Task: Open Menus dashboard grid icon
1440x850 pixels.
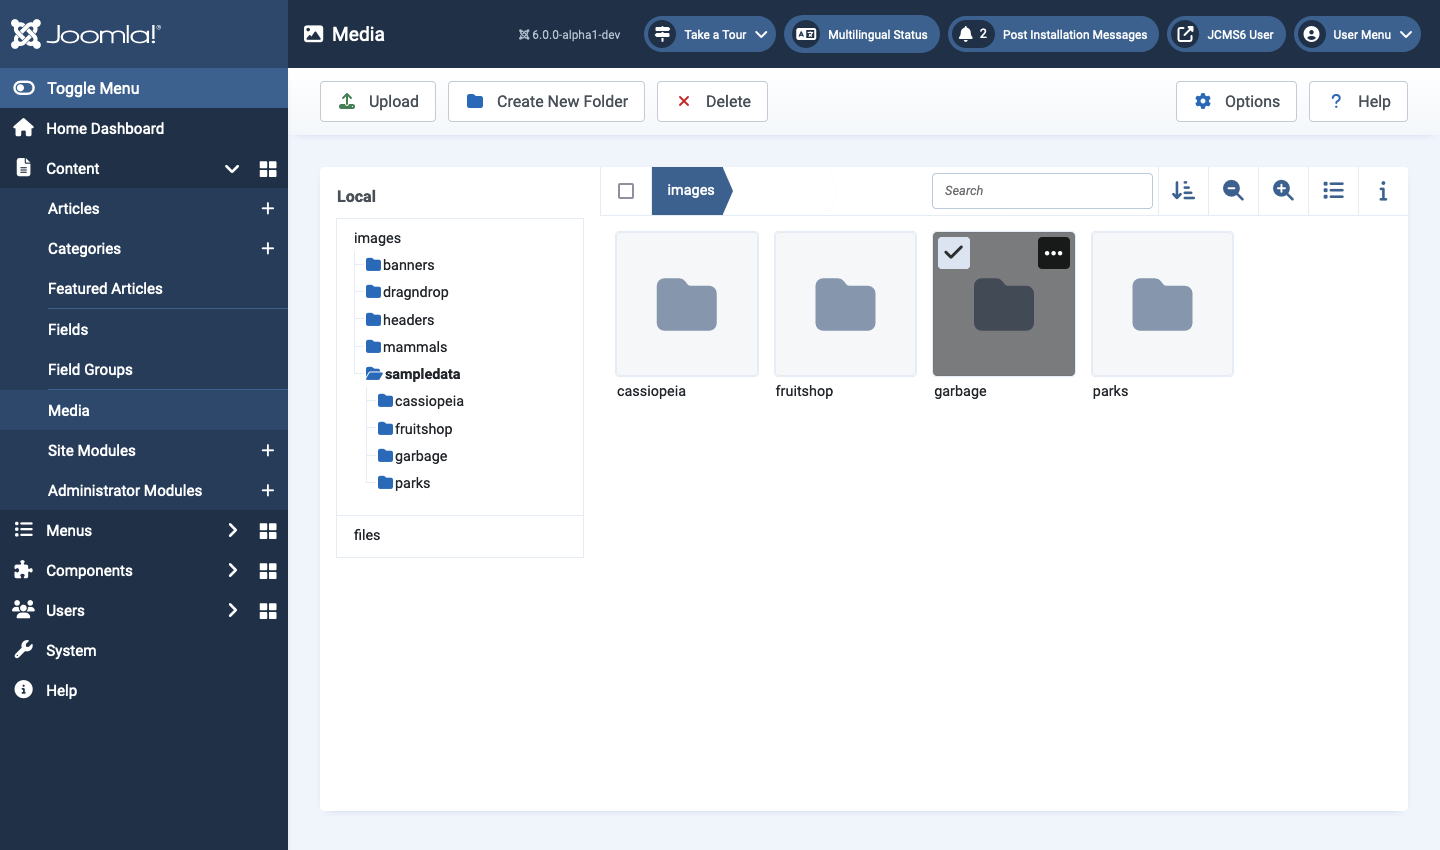Action: point(268,531)
